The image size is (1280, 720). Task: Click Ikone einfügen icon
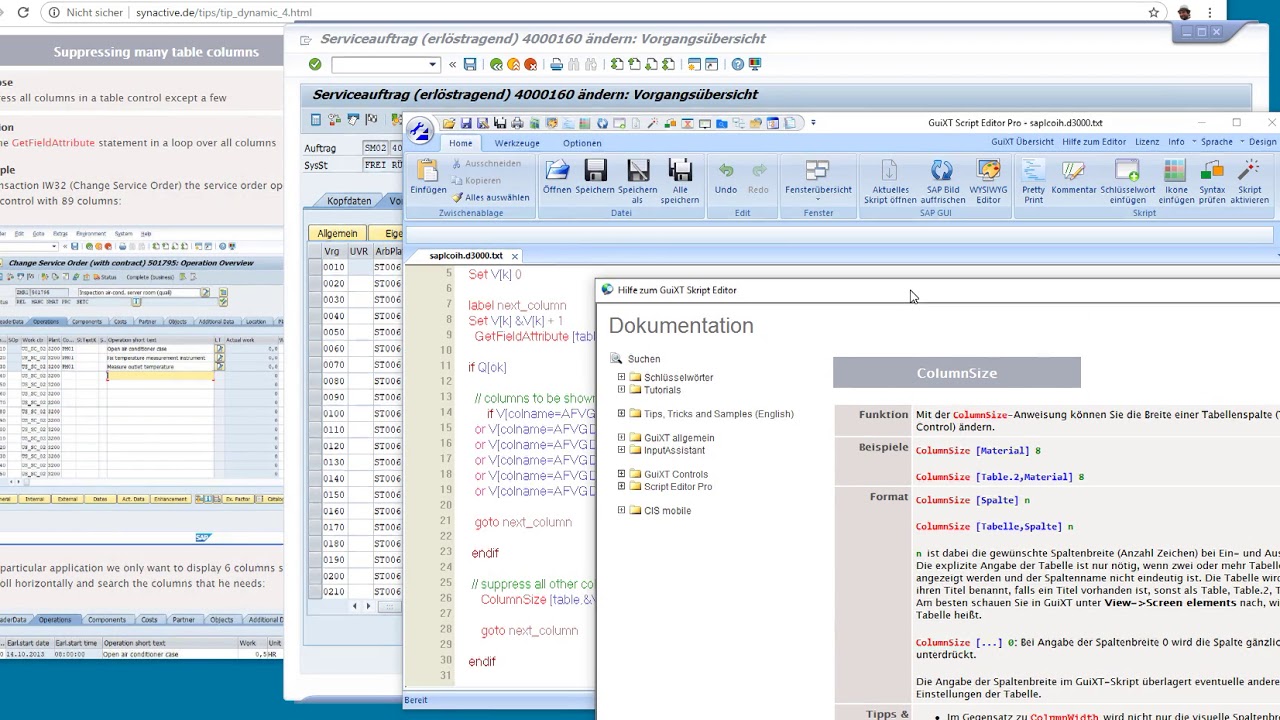pos(1176,181)
